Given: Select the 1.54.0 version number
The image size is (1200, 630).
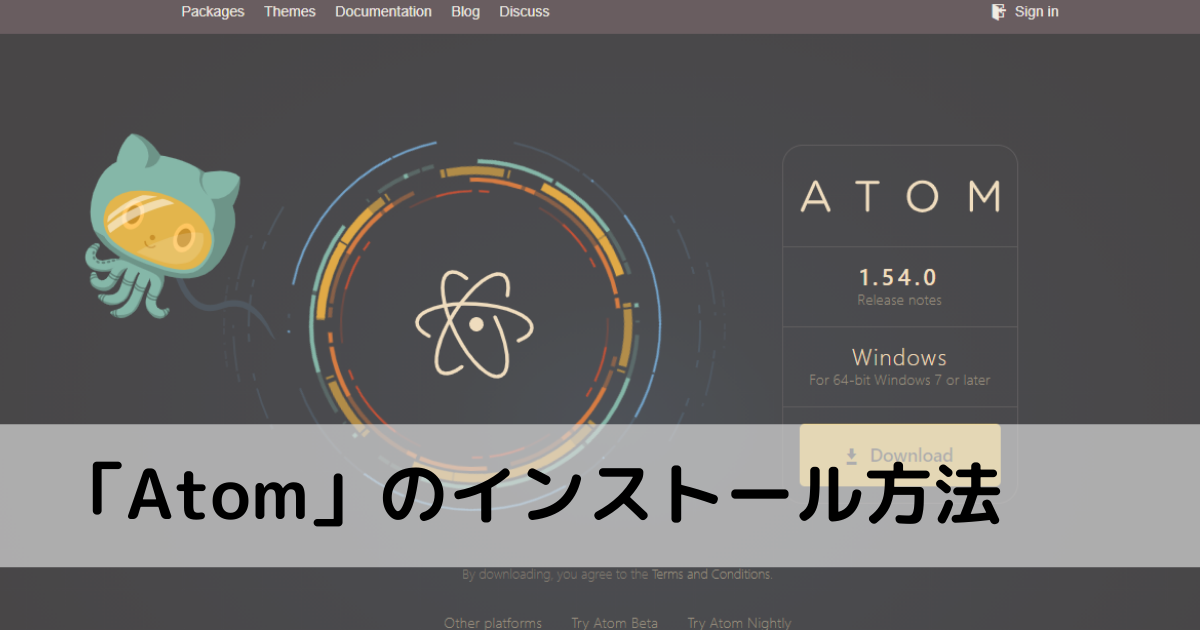Looking at the screenshot, I should pyautogui.click(x=898, y=278).
